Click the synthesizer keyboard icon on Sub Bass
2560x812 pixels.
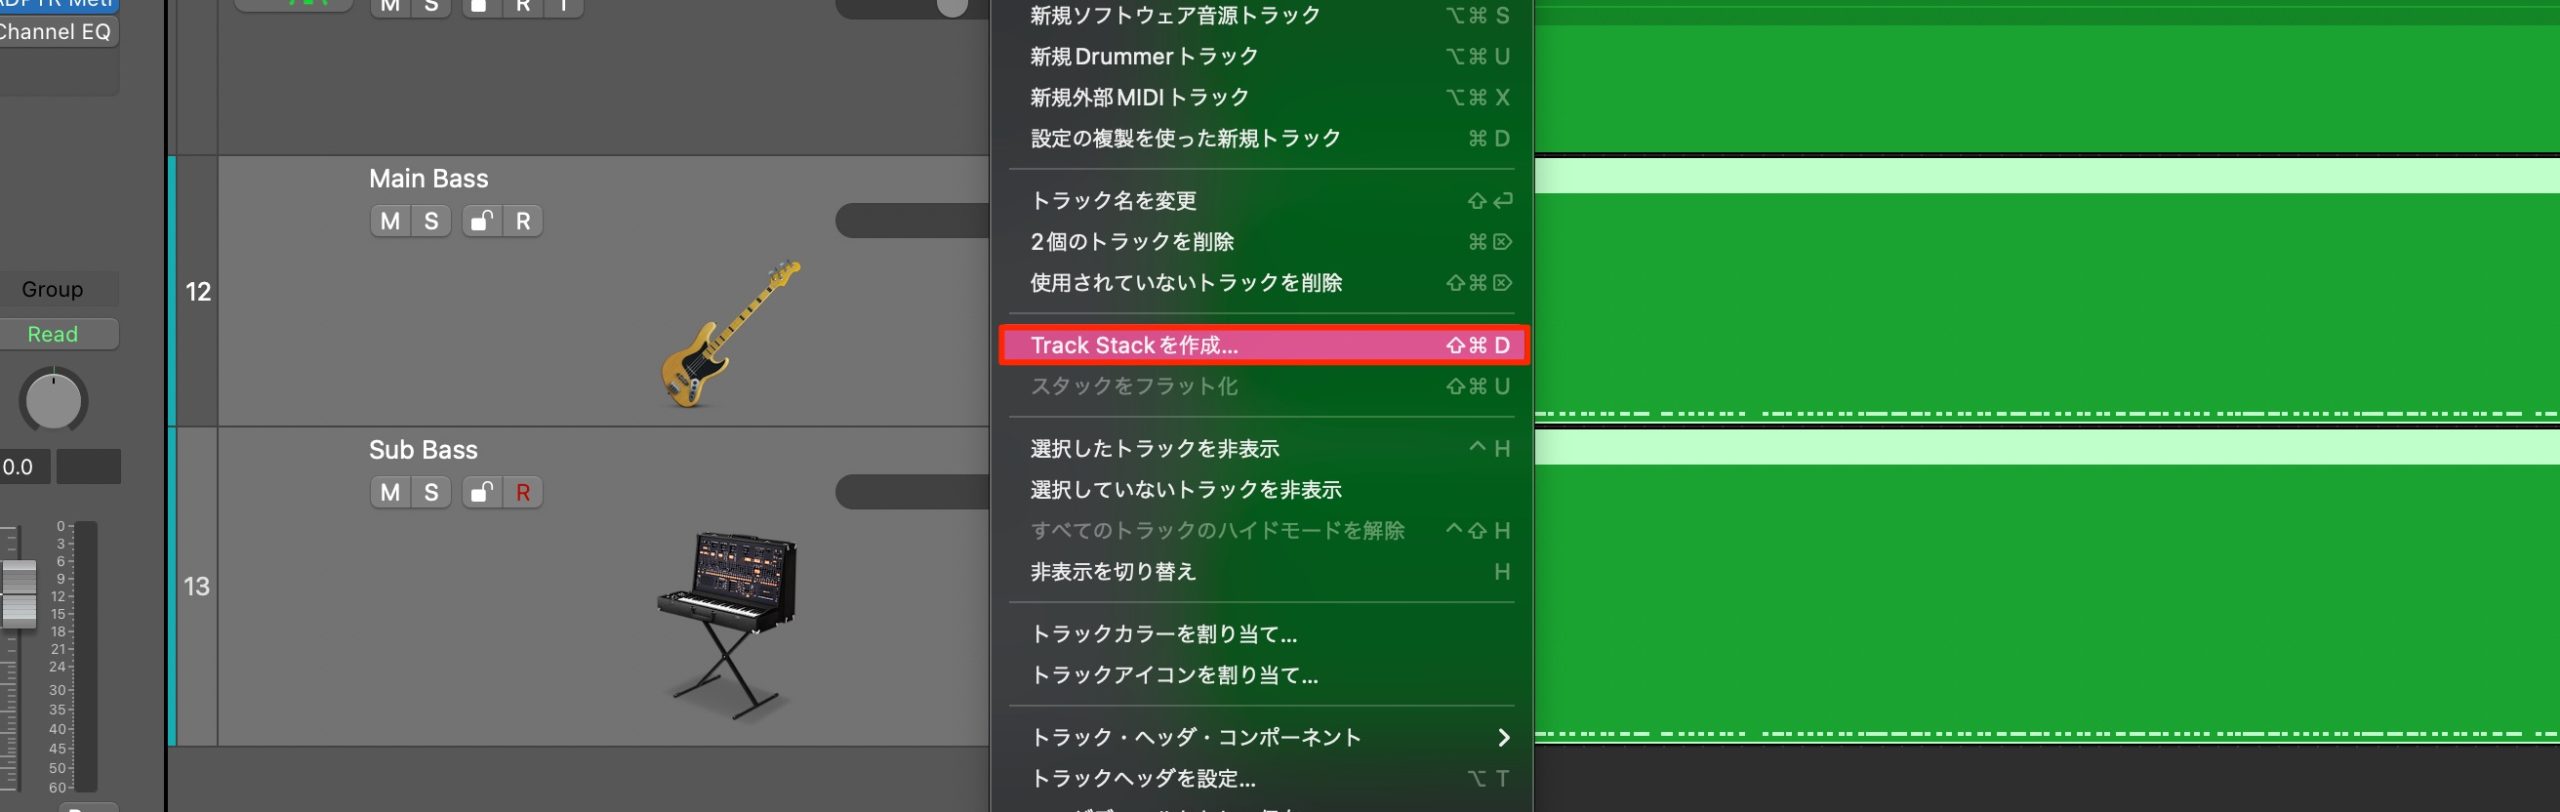(x=727, y=624)
